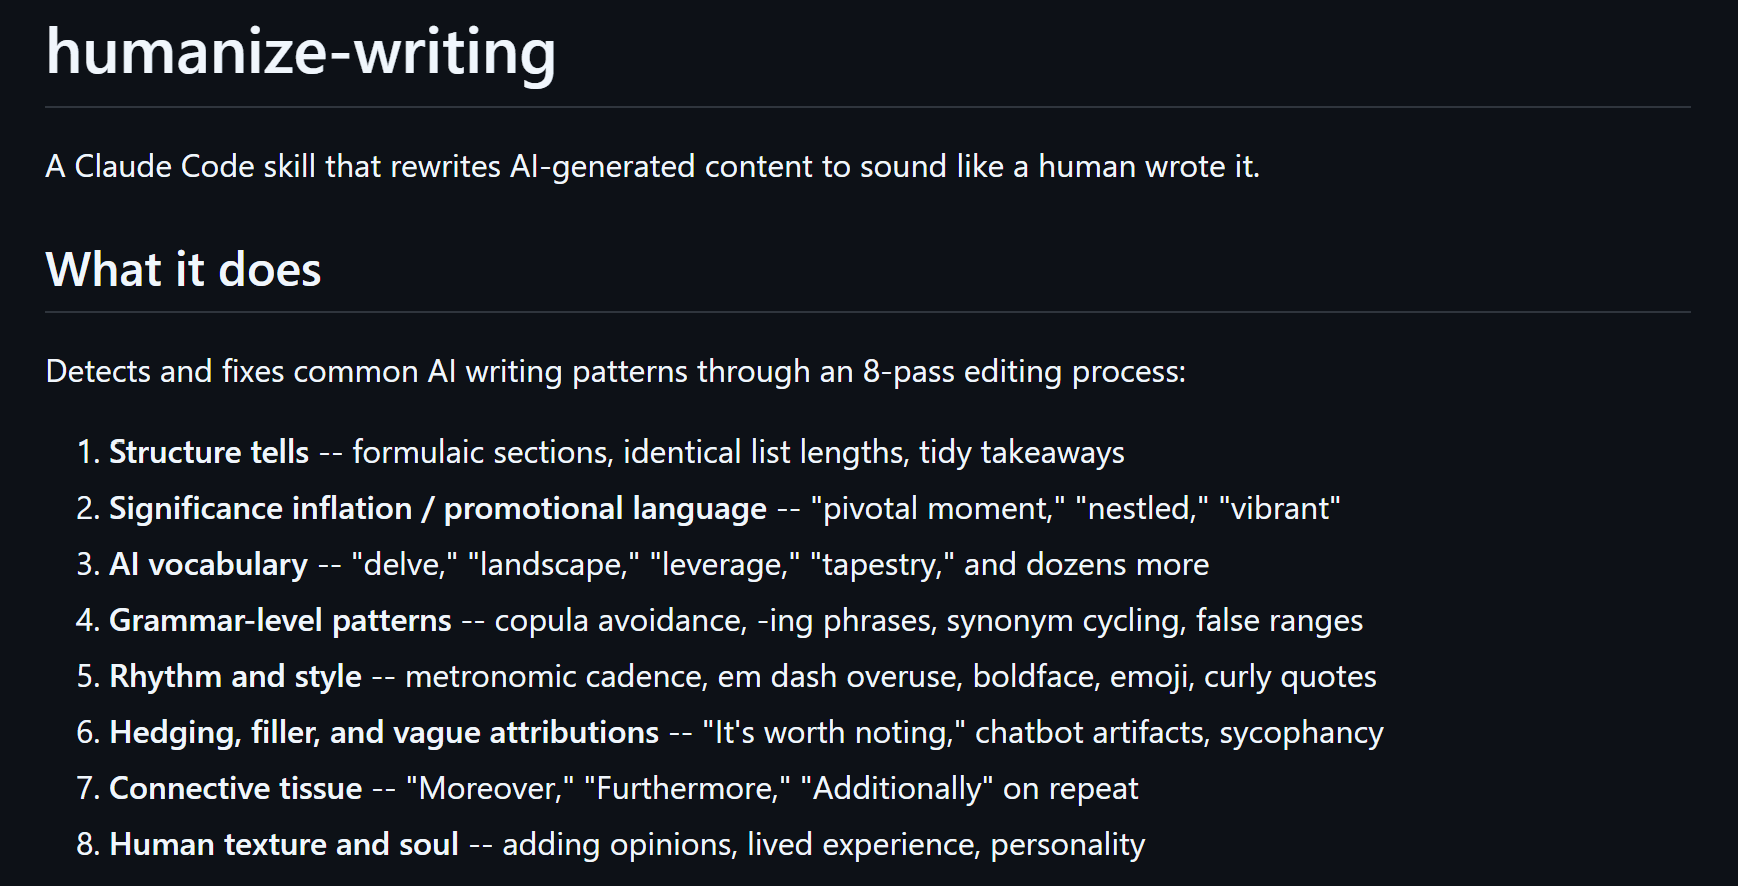
Task: Click the quoted word "vibrant" in item two
Action: pyautogui.click(x=1280, y=508)
